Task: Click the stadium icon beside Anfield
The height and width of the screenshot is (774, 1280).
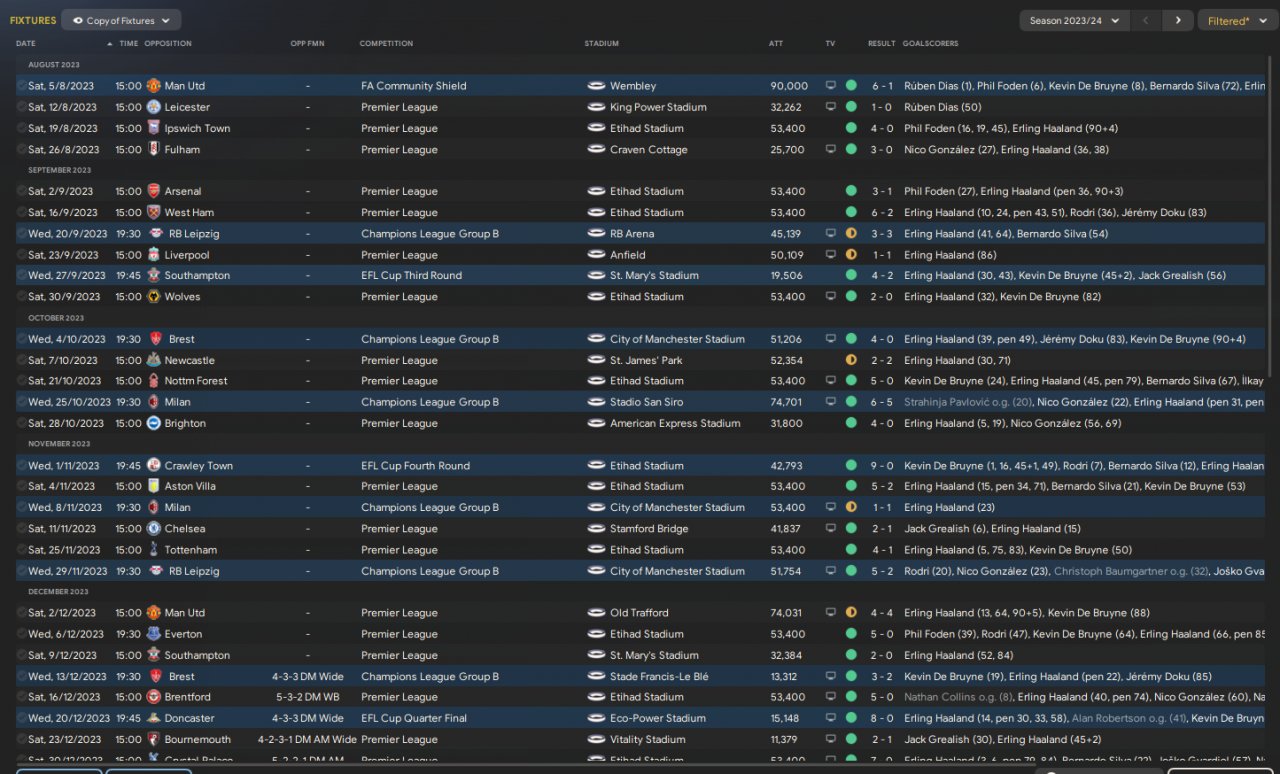Action: (596, 255)
